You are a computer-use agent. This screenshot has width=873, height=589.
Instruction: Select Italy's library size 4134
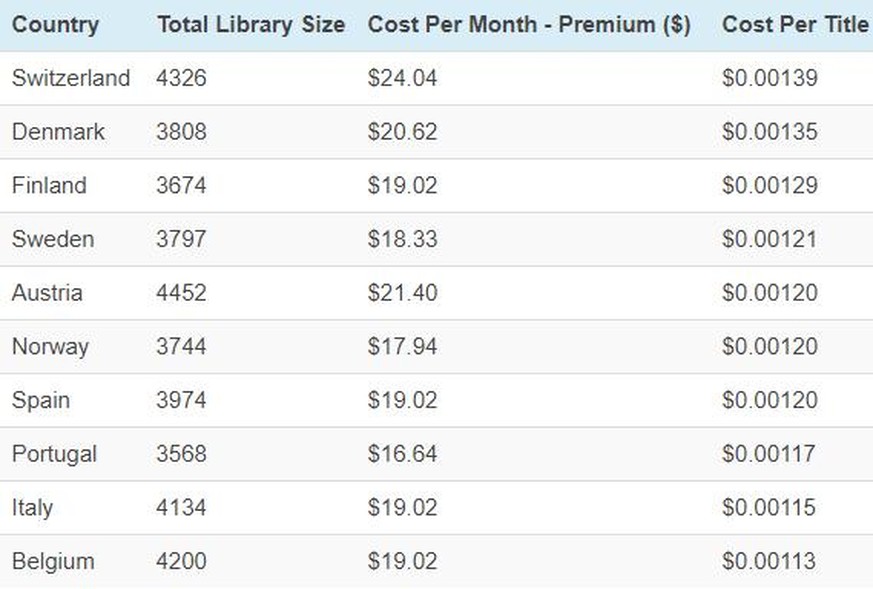pos(181,508)
